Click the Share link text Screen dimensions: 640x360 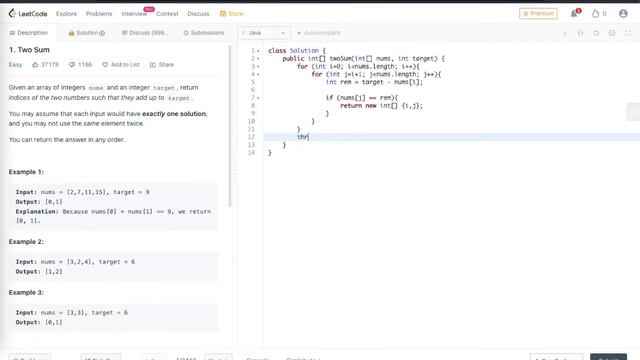tap(166, 64)
